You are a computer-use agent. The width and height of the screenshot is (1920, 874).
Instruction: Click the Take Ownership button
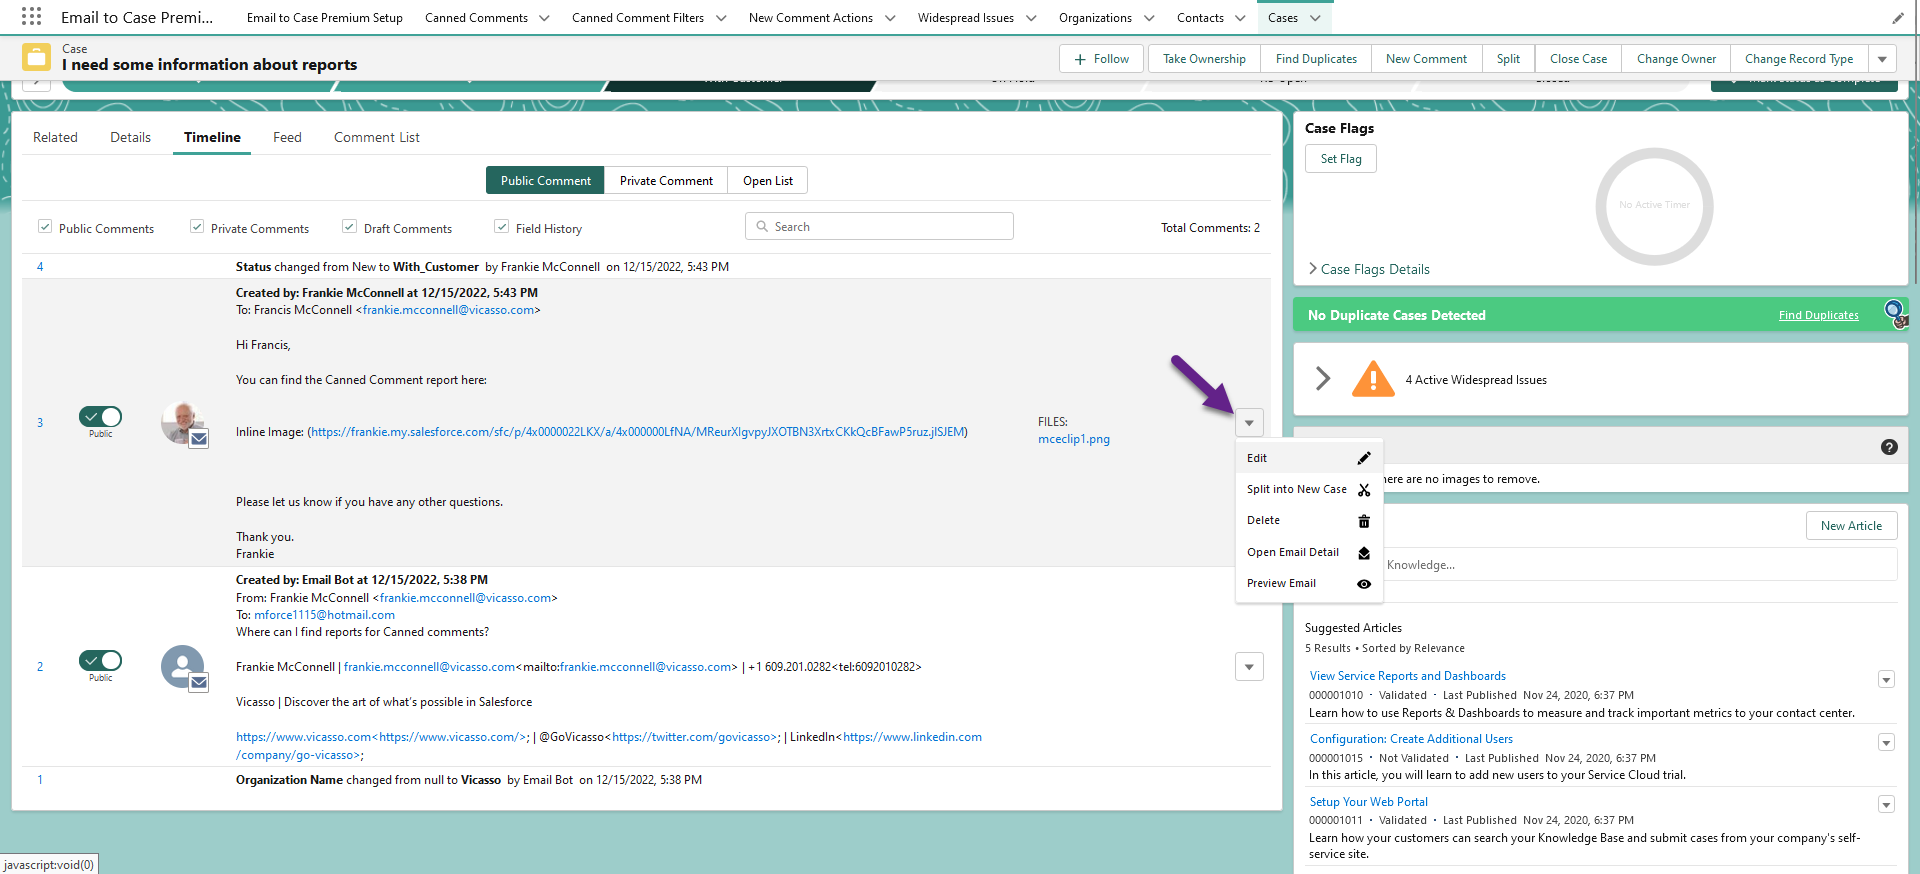(1204, 59)
